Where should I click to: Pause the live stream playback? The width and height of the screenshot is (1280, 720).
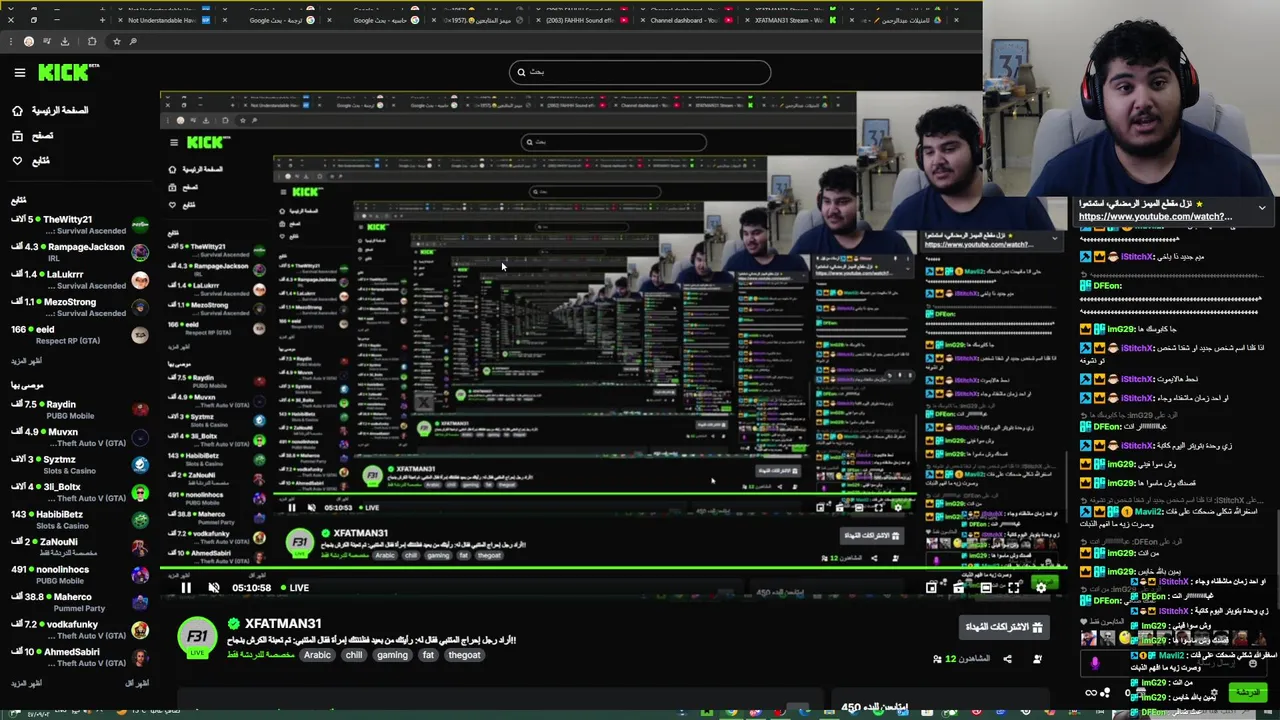pos(186,588)
